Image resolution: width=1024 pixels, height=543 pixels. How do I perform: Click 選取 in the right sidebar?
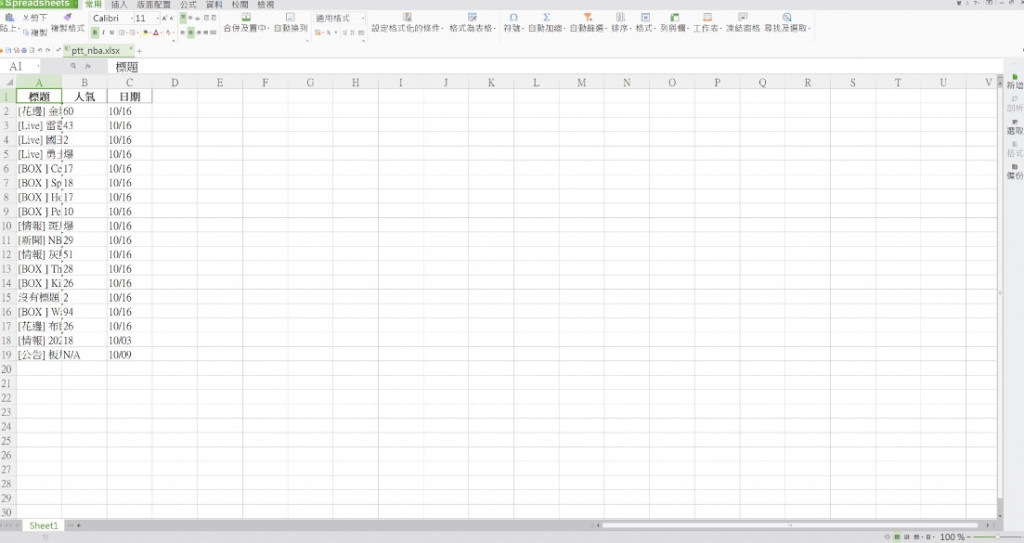1014,127
